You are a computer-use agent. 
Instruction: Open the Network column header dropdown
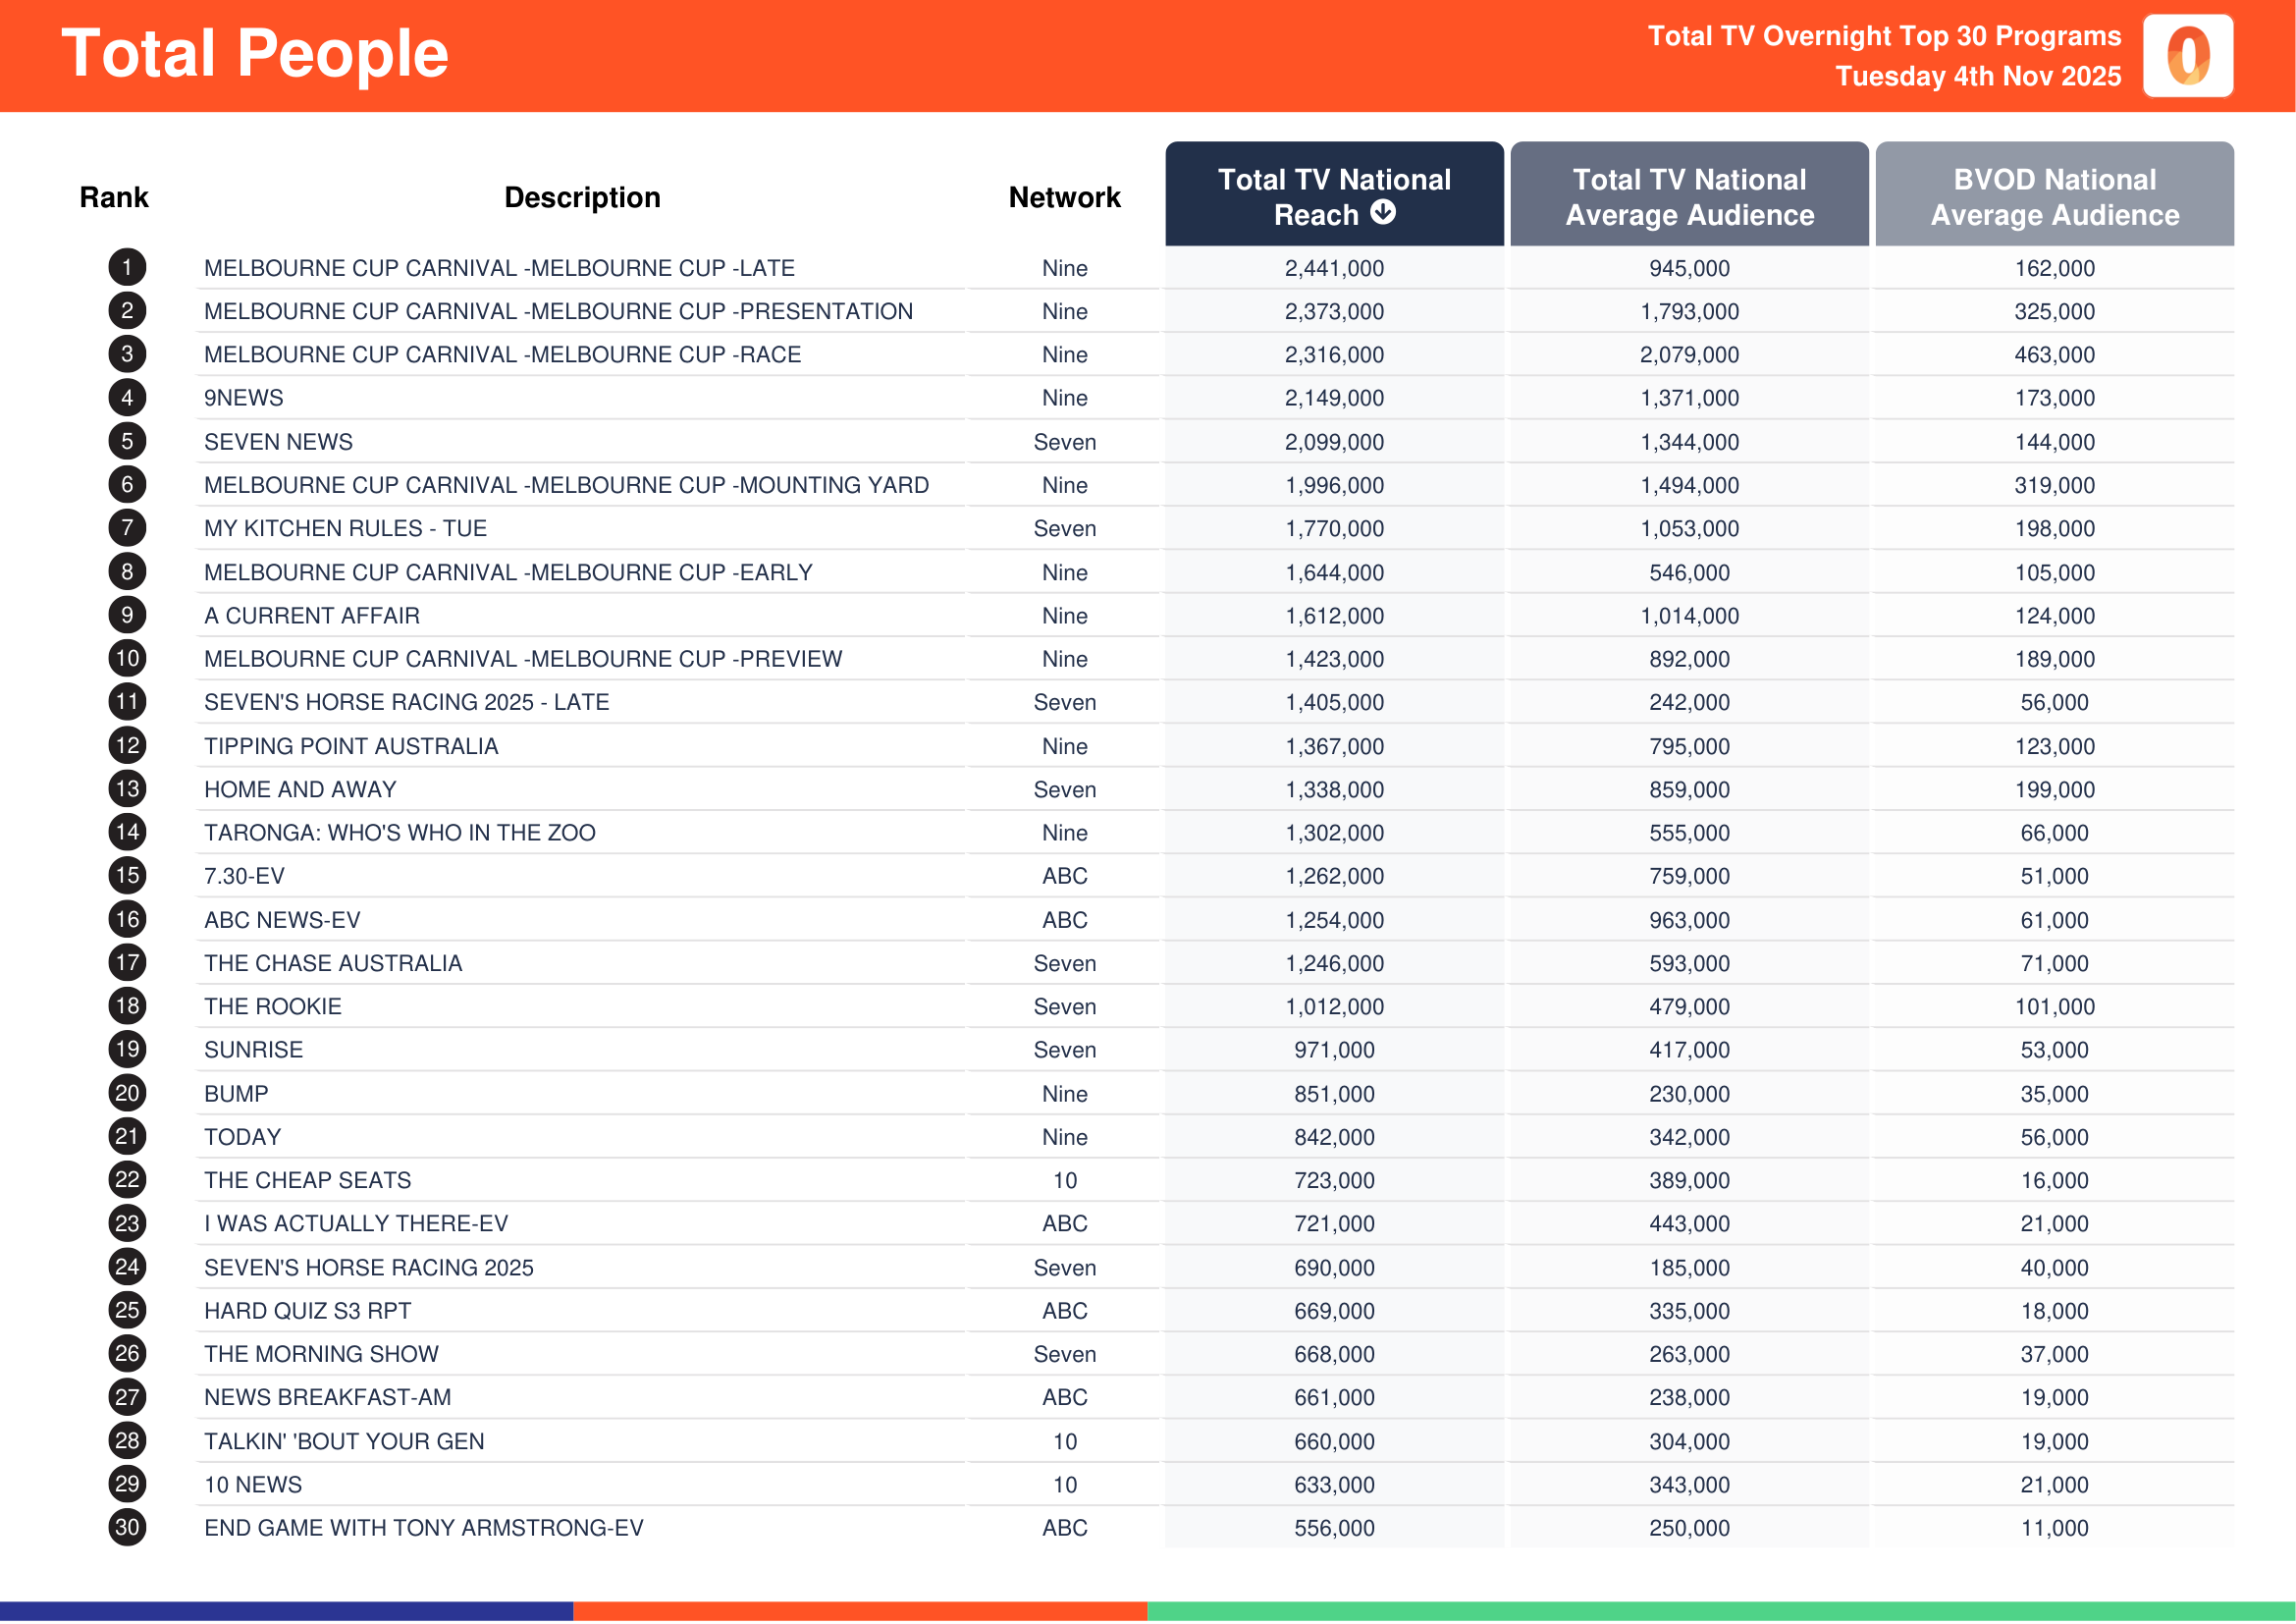click(x=1063, y=197)
